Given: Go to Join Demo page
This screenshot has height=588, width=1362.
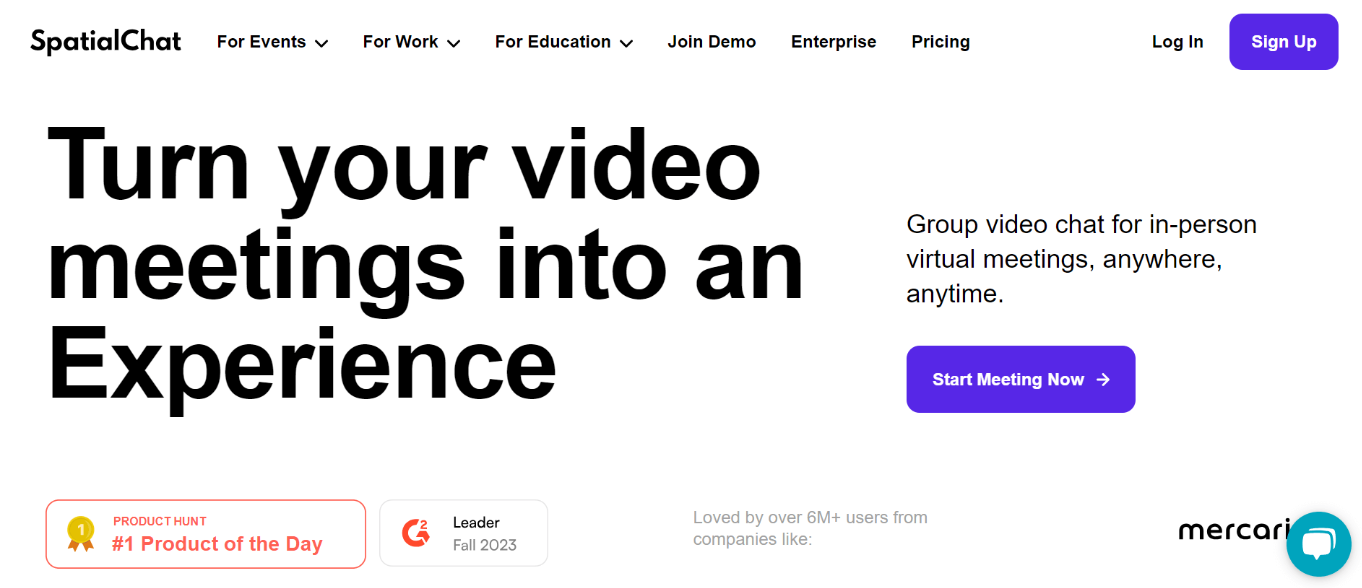Looking at the screenshot, I should (x=712, y=42).
